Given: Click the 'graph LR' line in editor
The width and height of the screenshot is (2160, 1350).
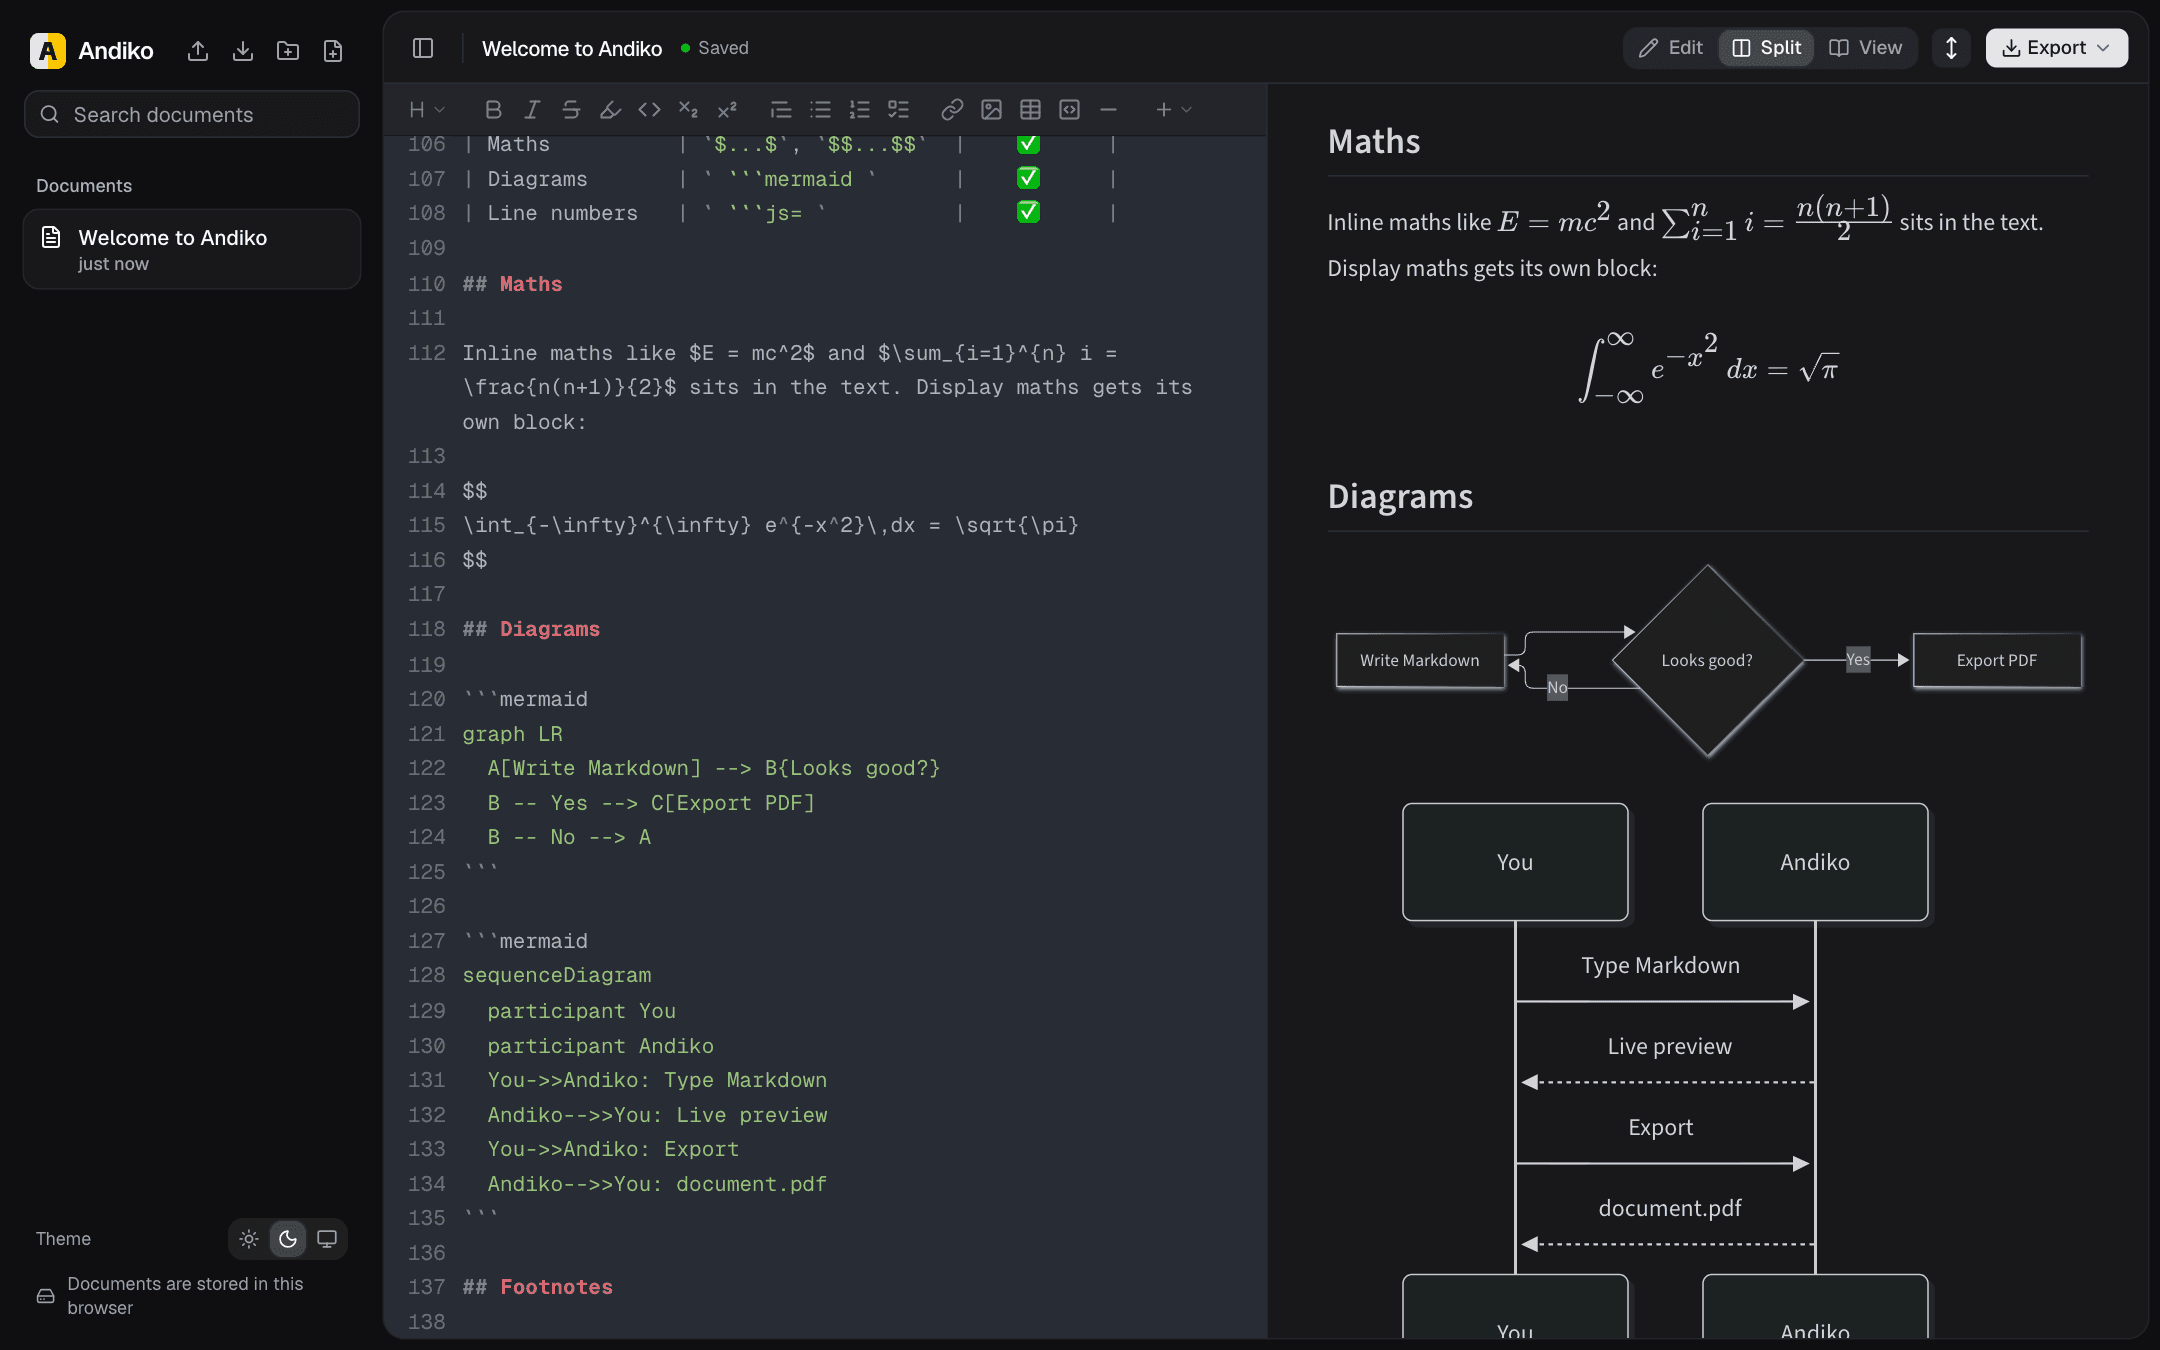Looking at the screenshot, I should pos(513,734).
